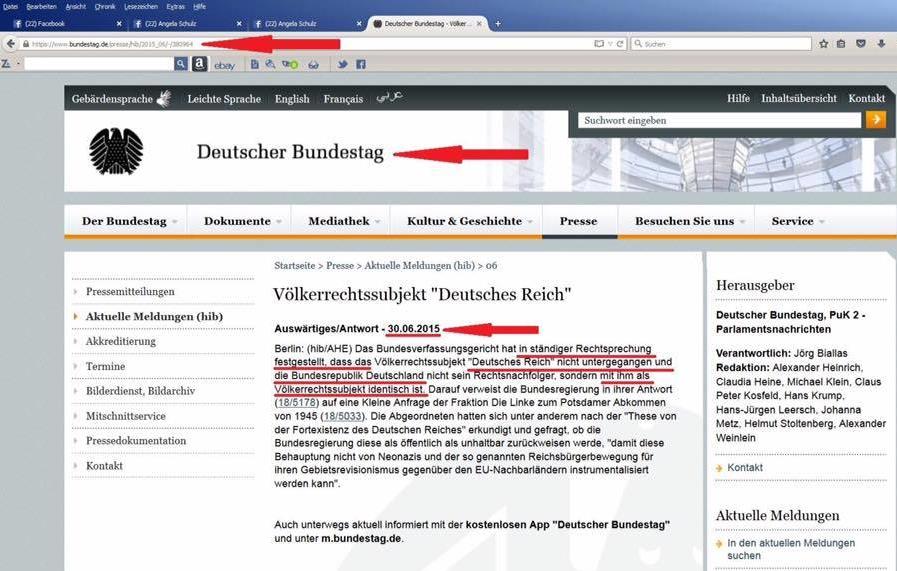Follow the 18/5178 document link

[x=297, y=402]
